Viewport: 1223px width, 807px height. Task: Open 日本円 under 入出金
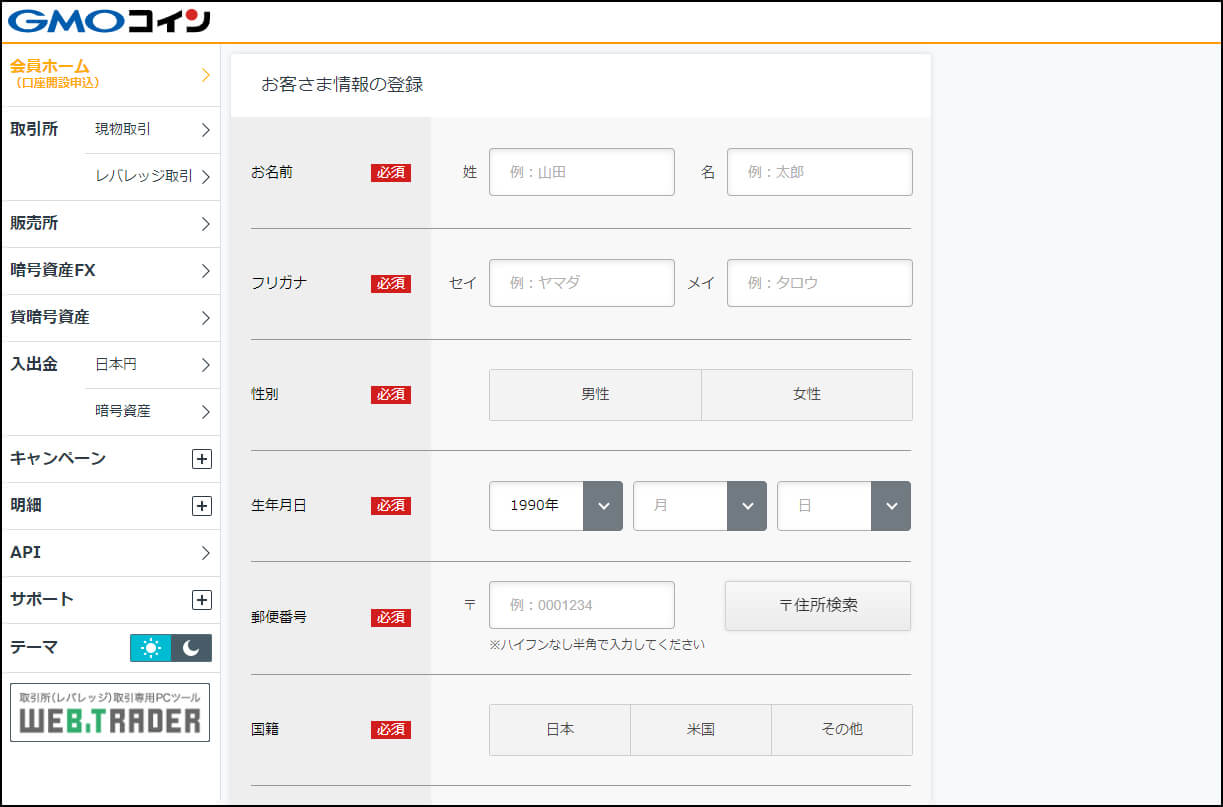152,365
